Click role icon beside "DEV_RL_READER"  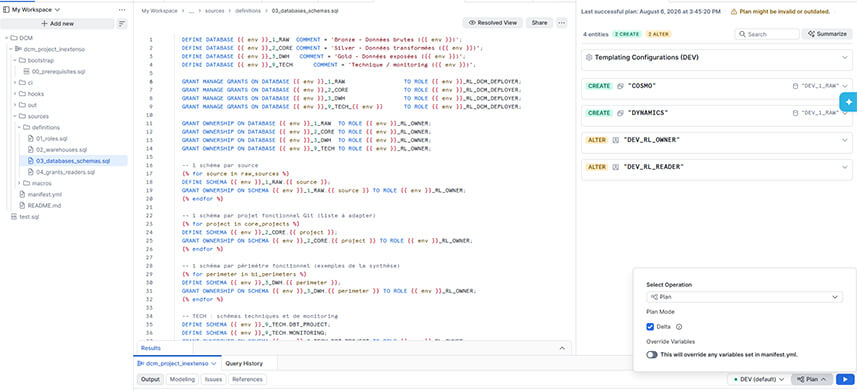click(x=616, y=167)
